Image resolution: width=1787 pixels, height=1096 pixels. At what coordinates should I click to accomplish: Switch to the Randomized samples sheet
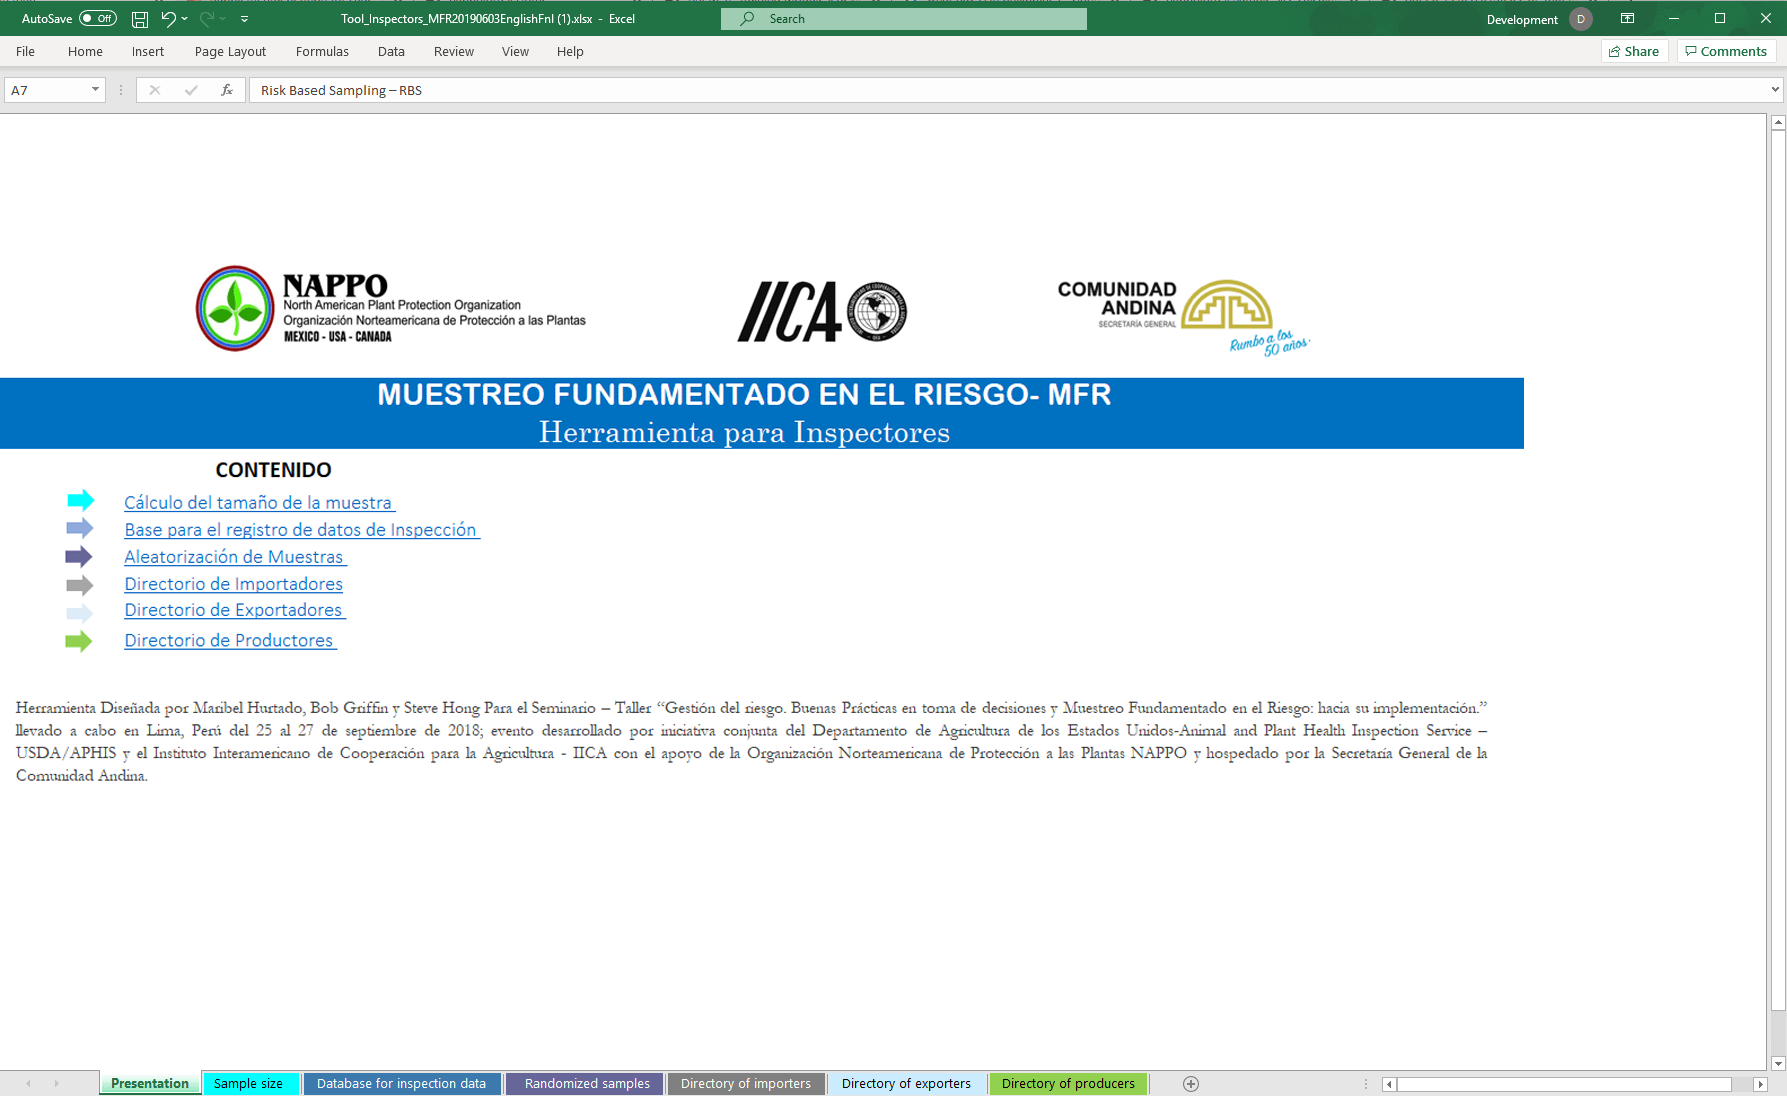click(587, 1084)
